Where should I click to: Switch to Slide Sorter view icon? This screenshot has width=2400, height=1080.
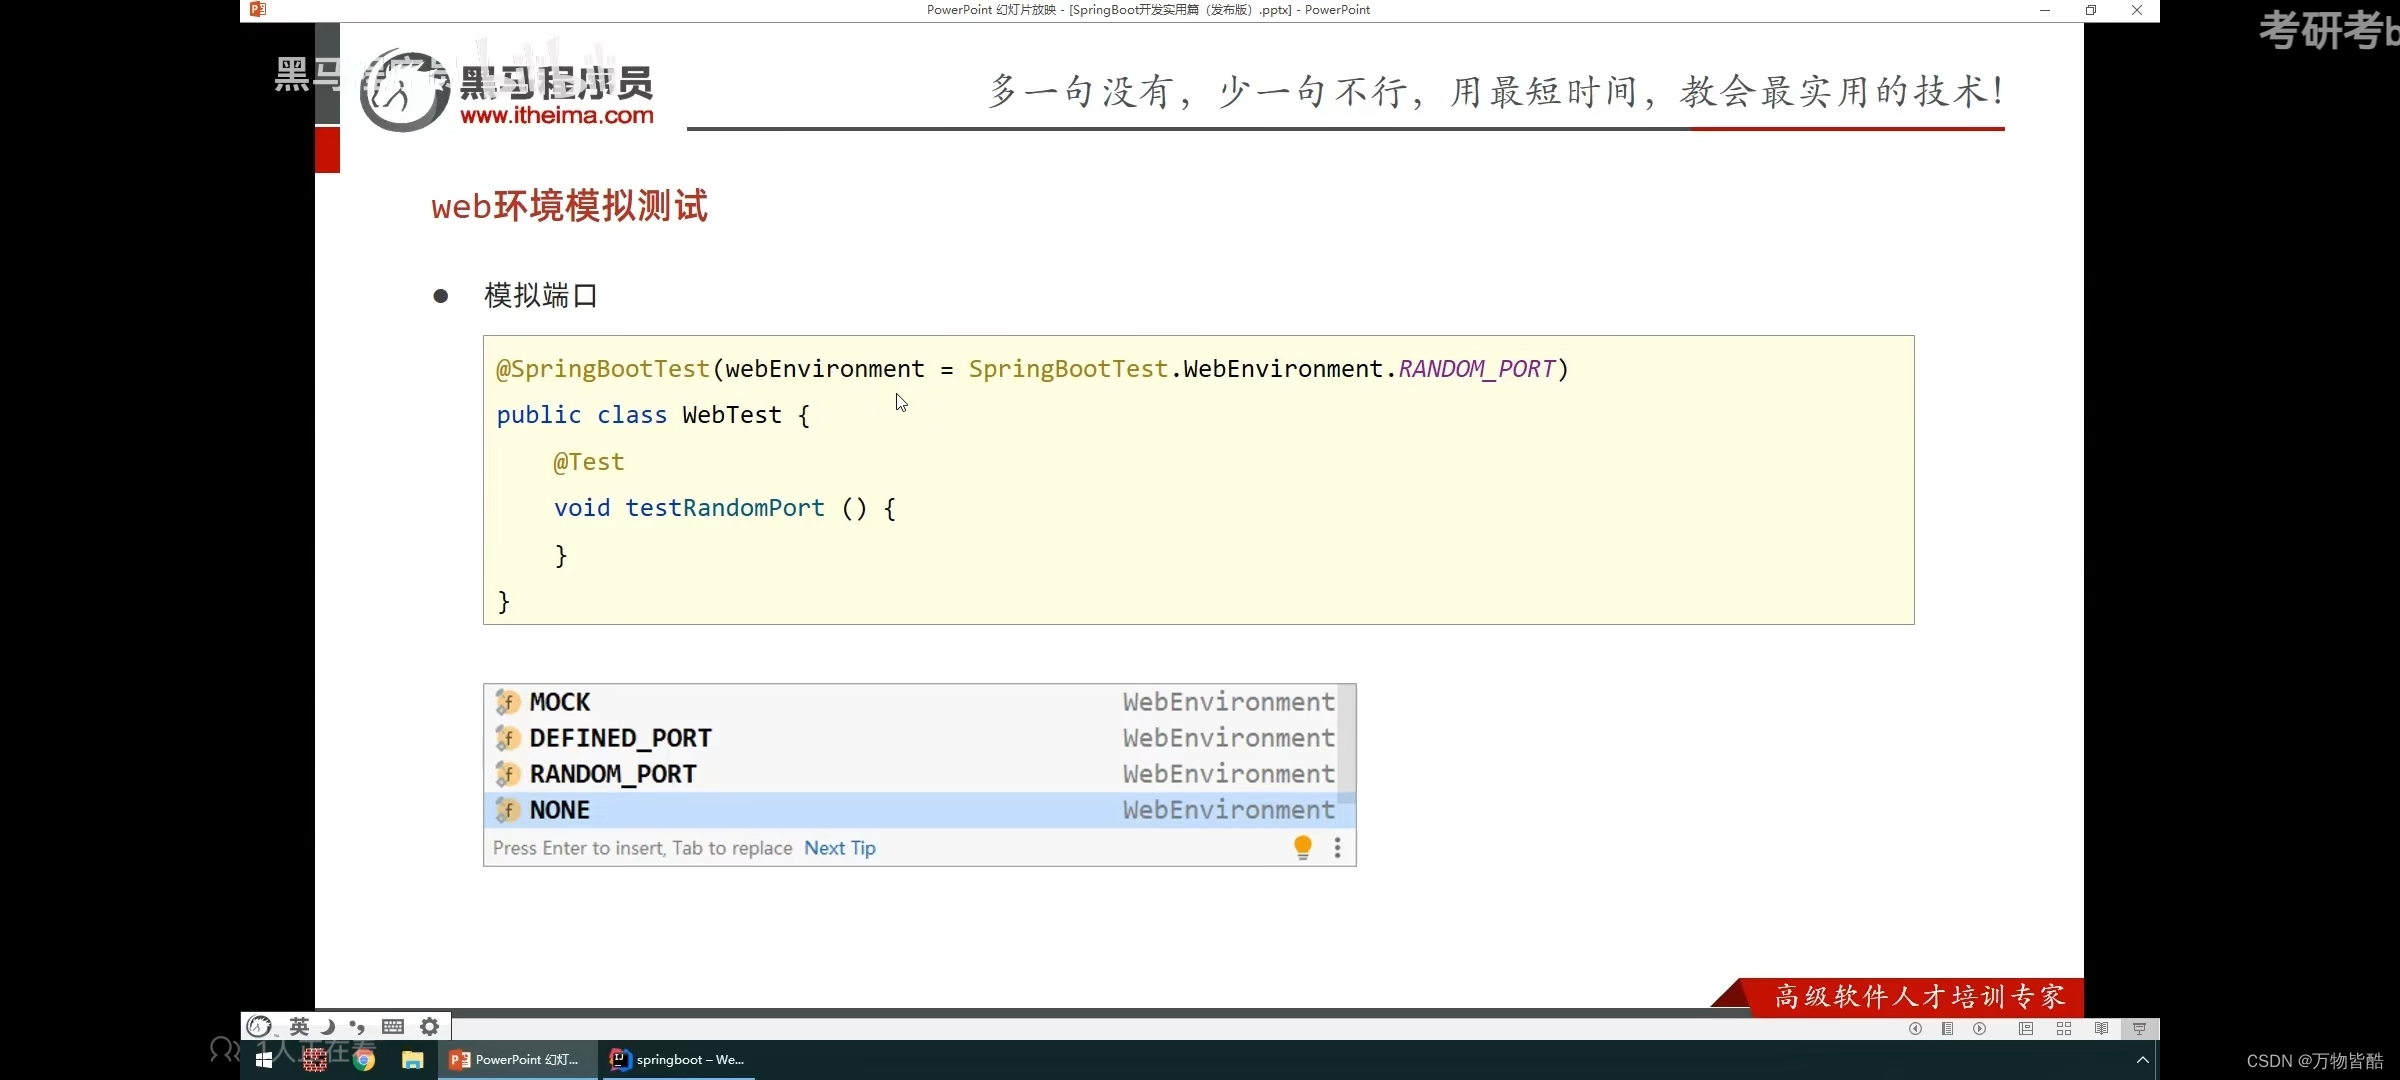point(2063,1028)
